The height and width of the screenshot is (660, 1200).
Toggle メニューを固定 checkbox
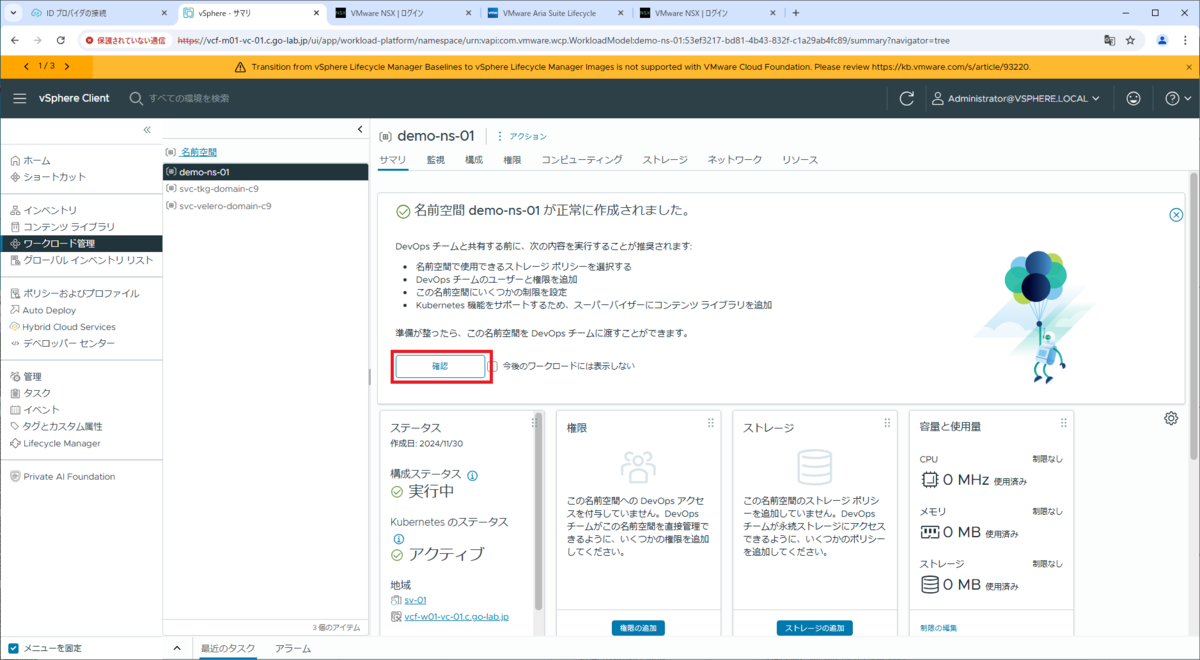[x=13, y=648]
